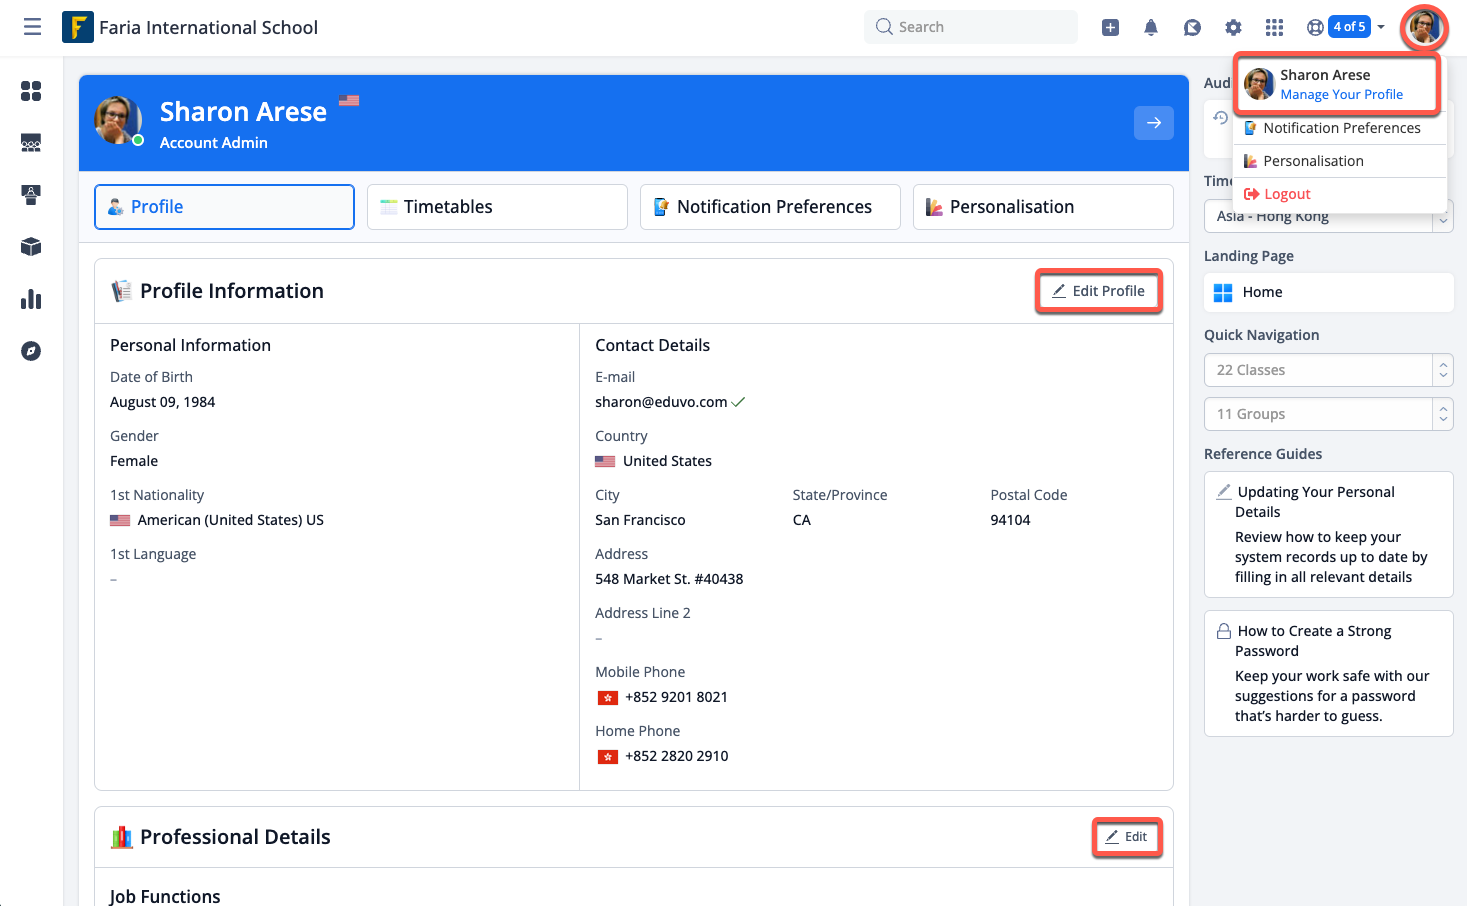This screenshot has width=1467, height=906.
Task: Click the quick add plus icon
Action: (x=1110, y=27)
